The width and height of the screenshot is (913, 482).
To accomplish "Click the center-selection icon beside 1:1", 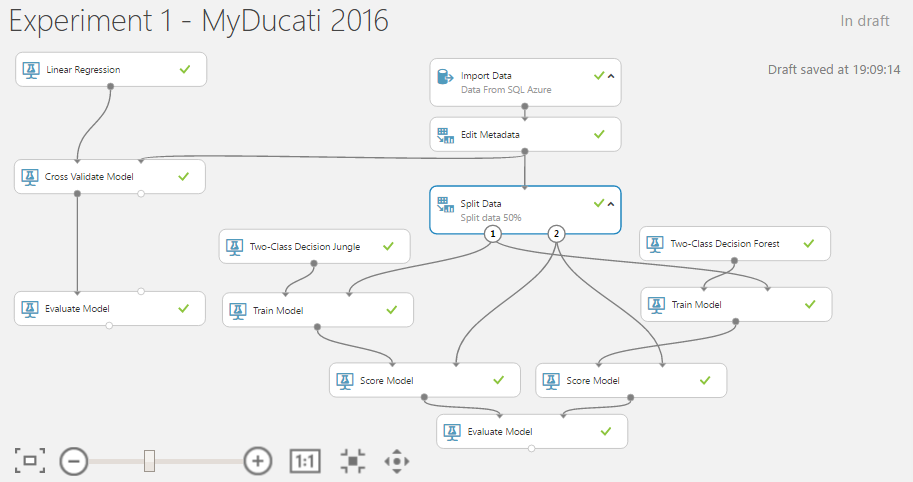I will [x=352, y=461].
